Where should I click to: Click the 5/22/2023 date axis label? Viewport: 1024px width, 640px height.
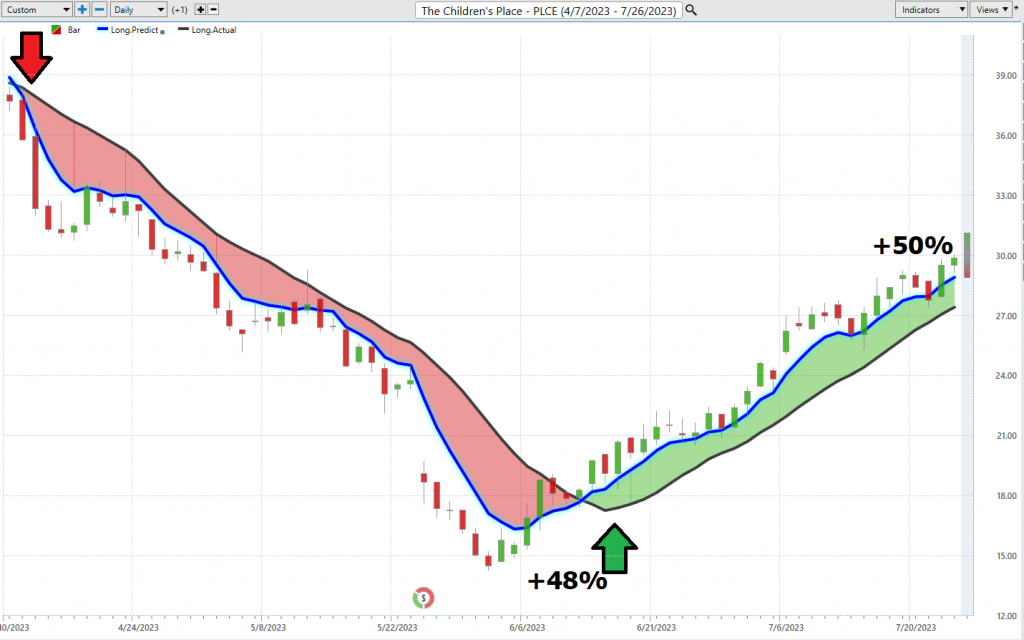pyautogui.click(x=397, y=628)
